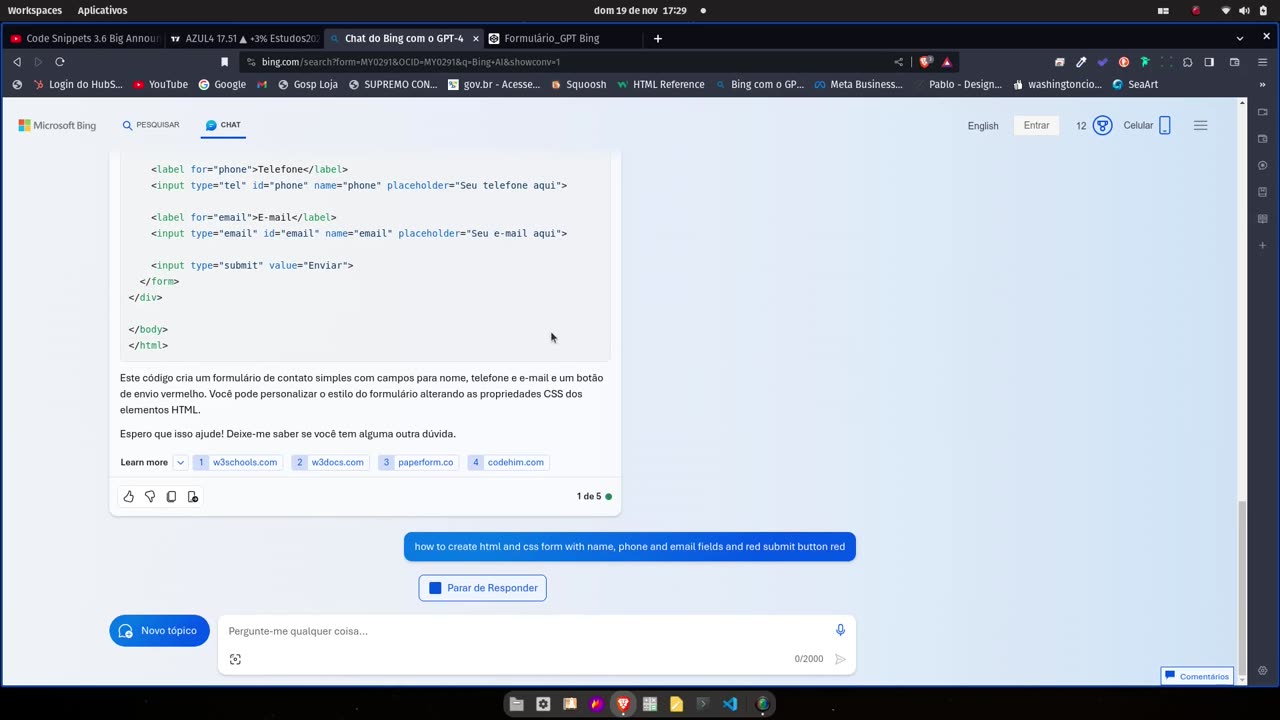This screenshot has width=1280, height=720.
Task: Click the Brave Shields lion icon
Action: [925, 62]
